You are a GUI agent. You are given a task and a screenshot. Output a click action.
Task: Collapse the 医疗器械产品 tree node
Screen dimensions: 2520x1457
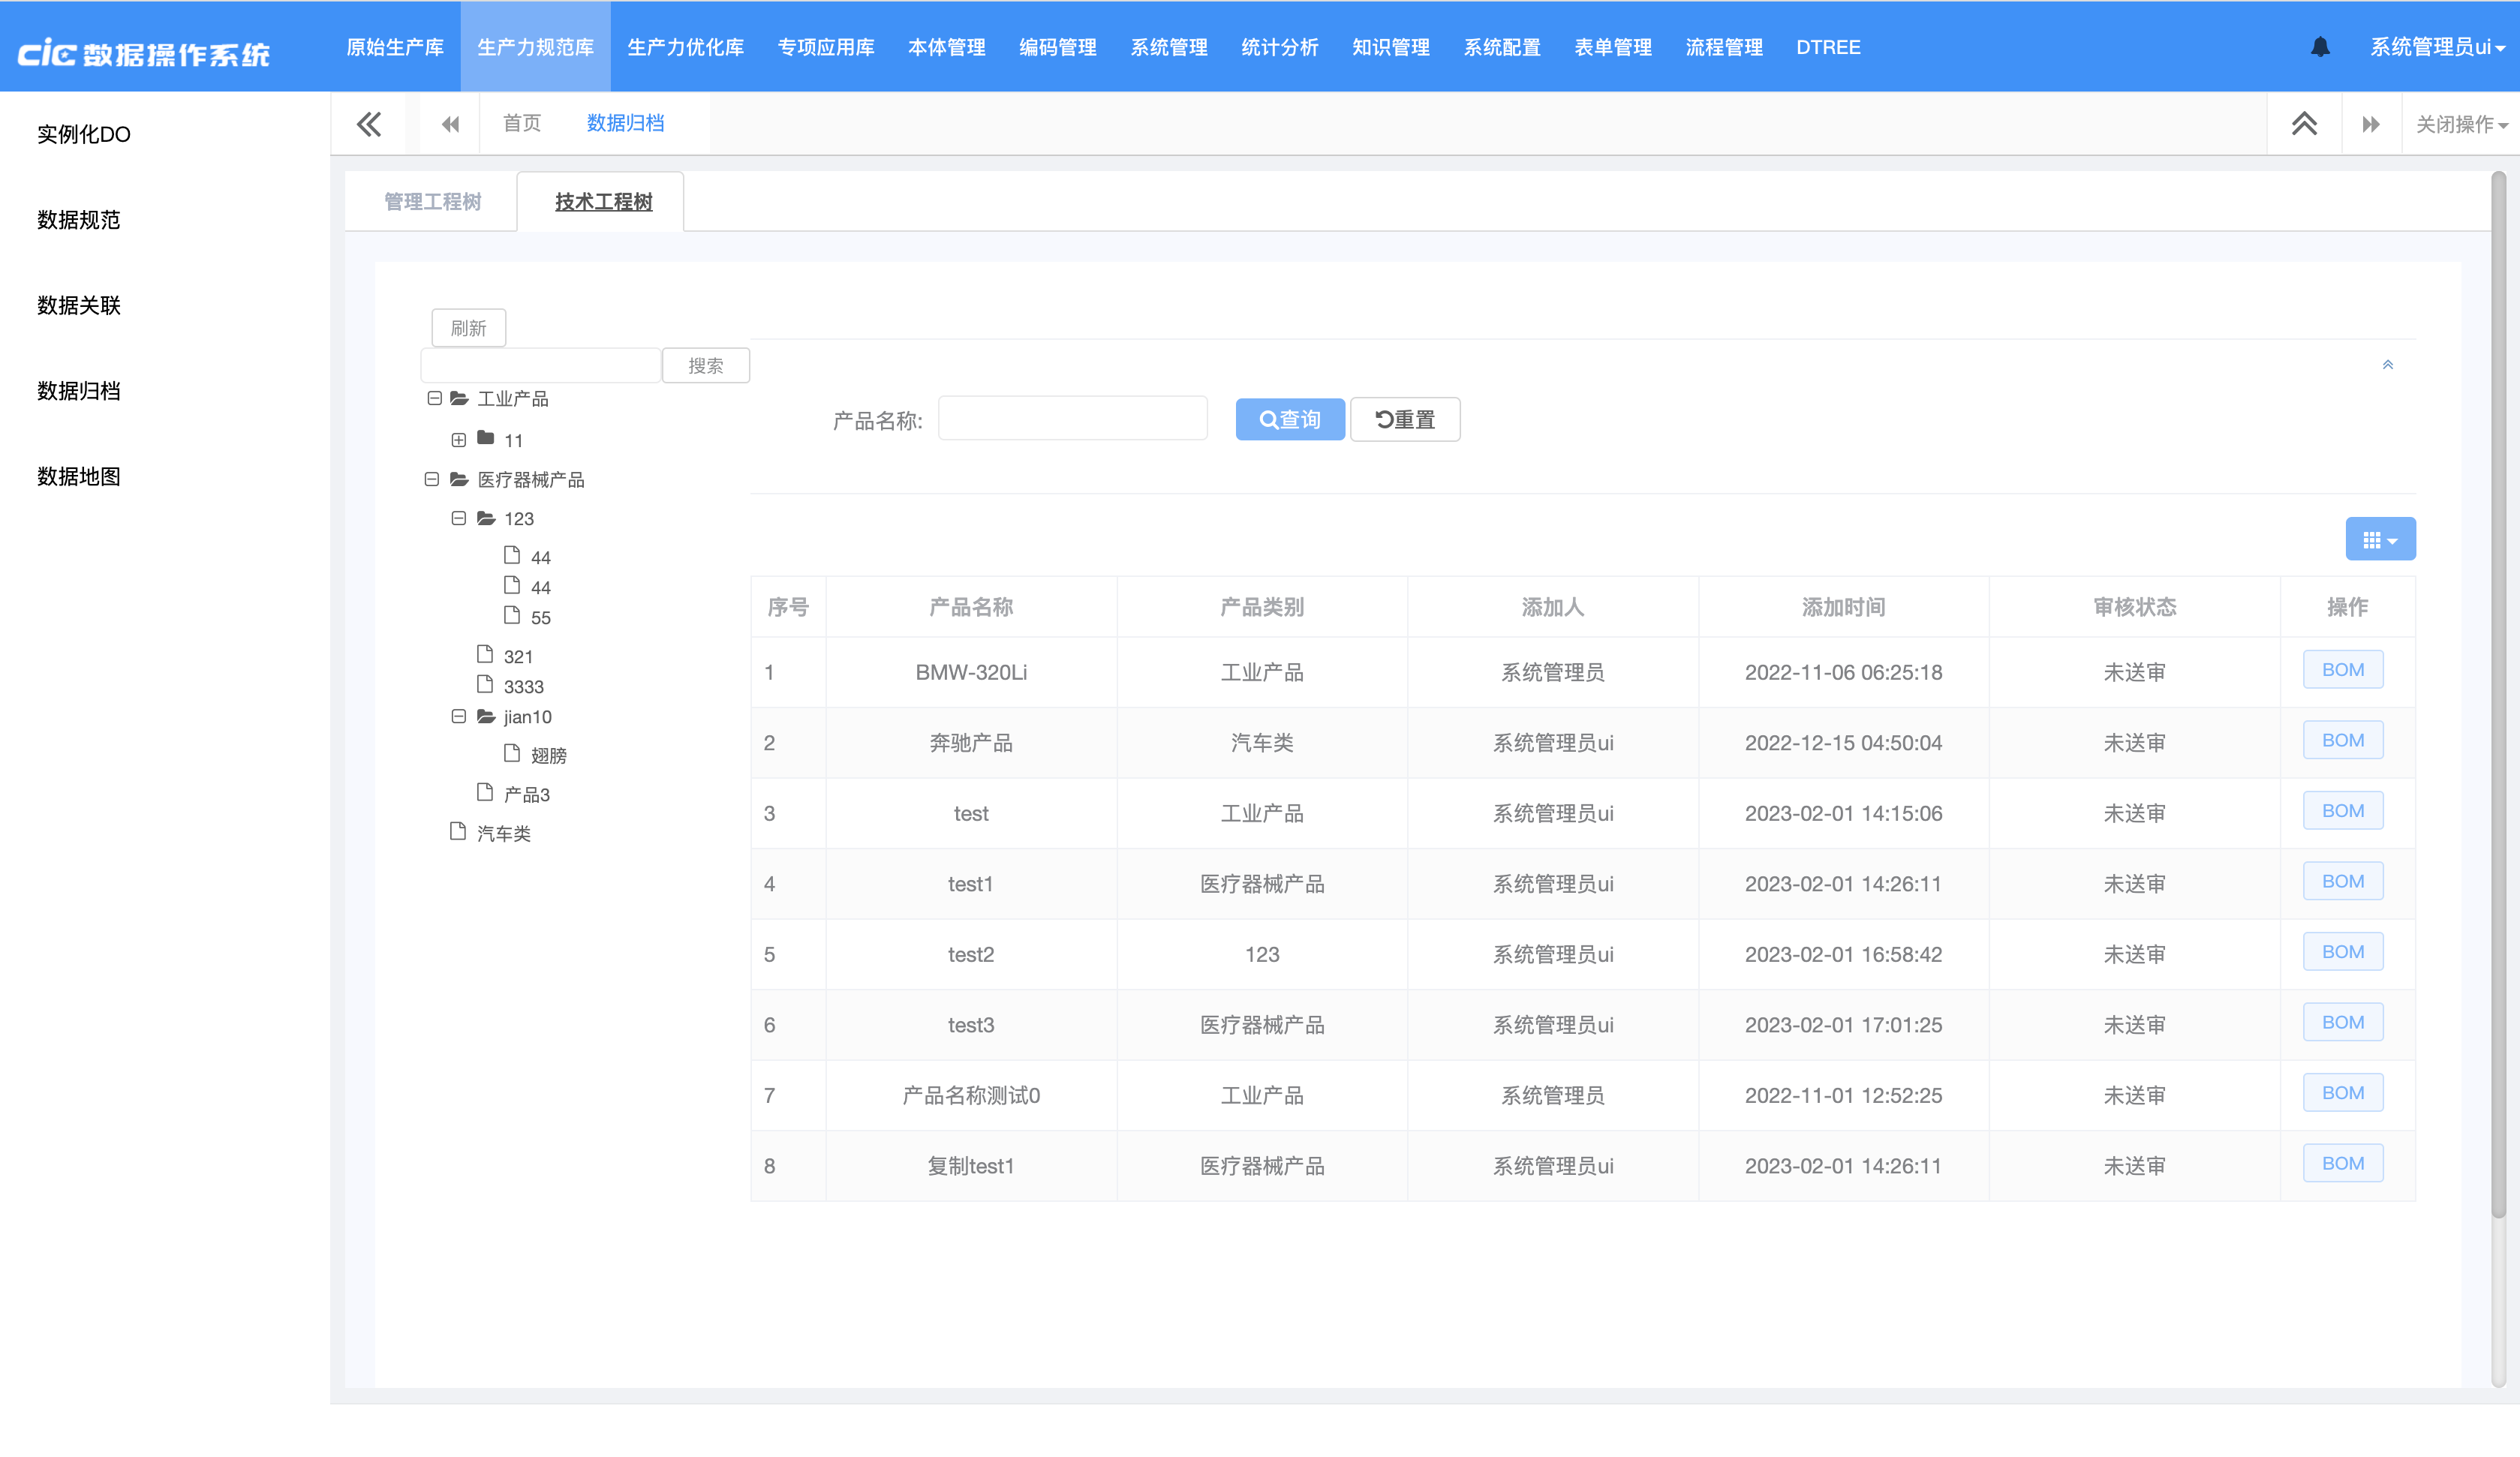(x=431, y=479)
